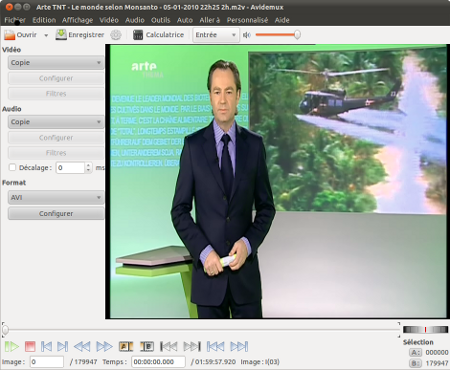Click the Audio Configurer button
The height and width of the screenshot is (370, 450).
click(56, 138)
